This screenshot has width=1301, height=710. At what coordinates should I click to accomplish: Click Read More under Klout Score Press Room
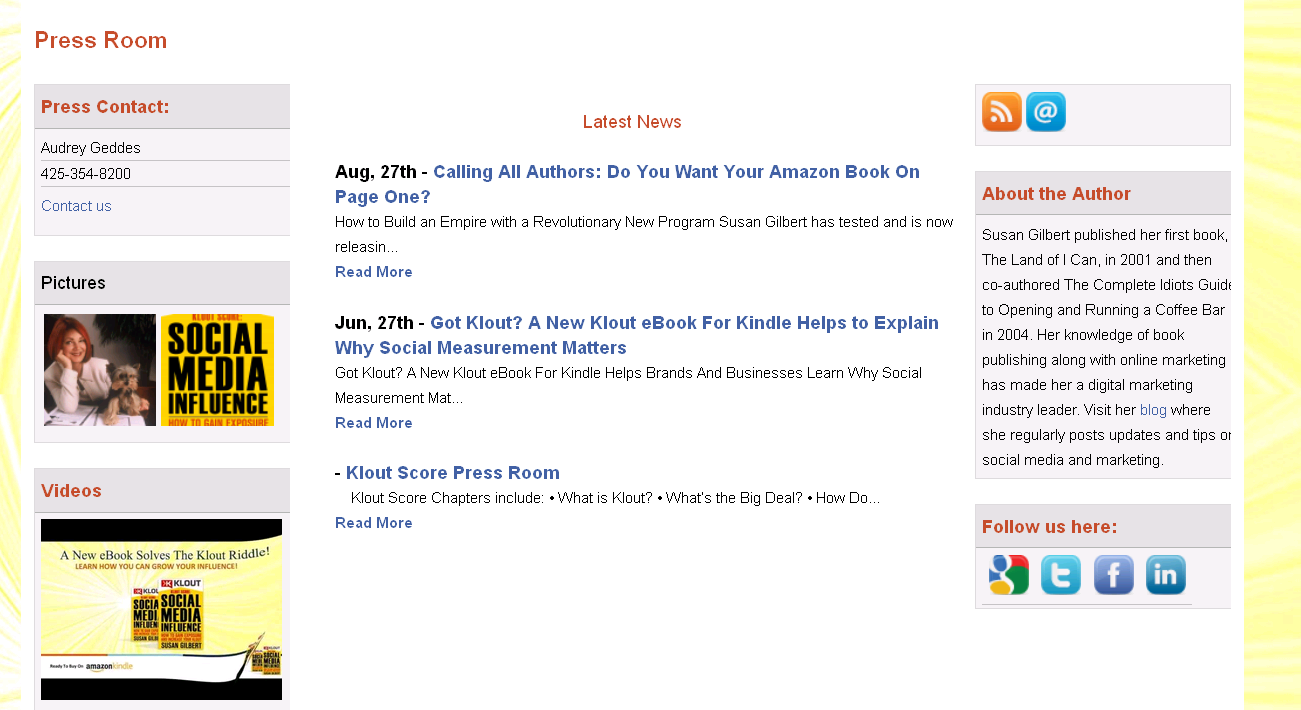click(373, 523)
